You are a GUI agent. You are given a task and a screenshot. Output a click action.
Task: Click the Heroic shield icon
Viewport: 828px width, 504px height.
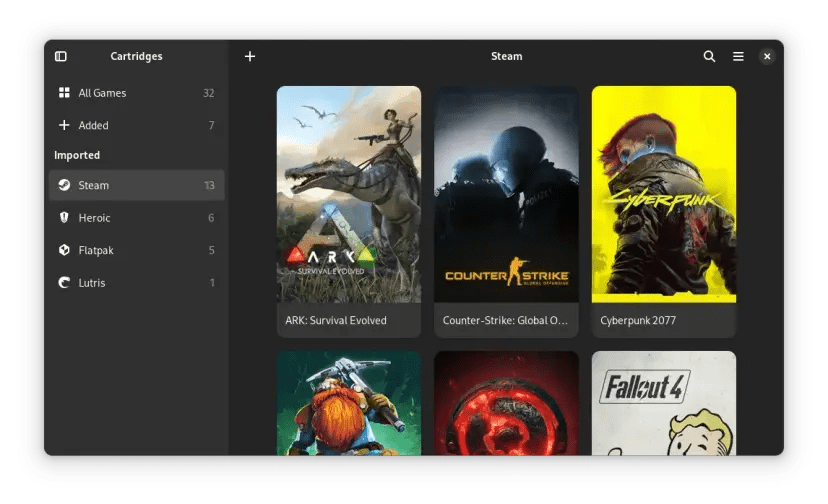pyautogui.click(x=64, y=218)
